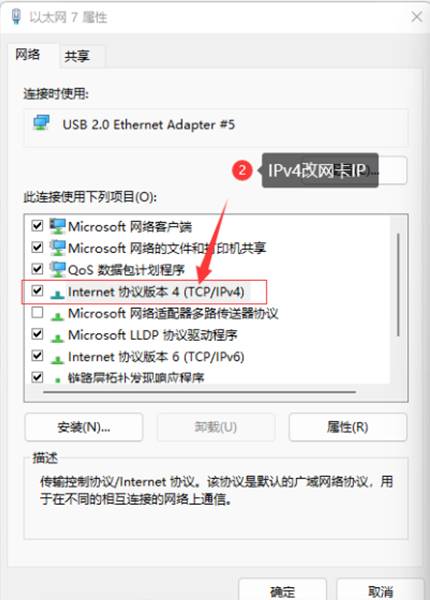Enable 网络适配器多路传送器协议 checkbox
This screenshot has width=430, height=600.
coord(37,312)
